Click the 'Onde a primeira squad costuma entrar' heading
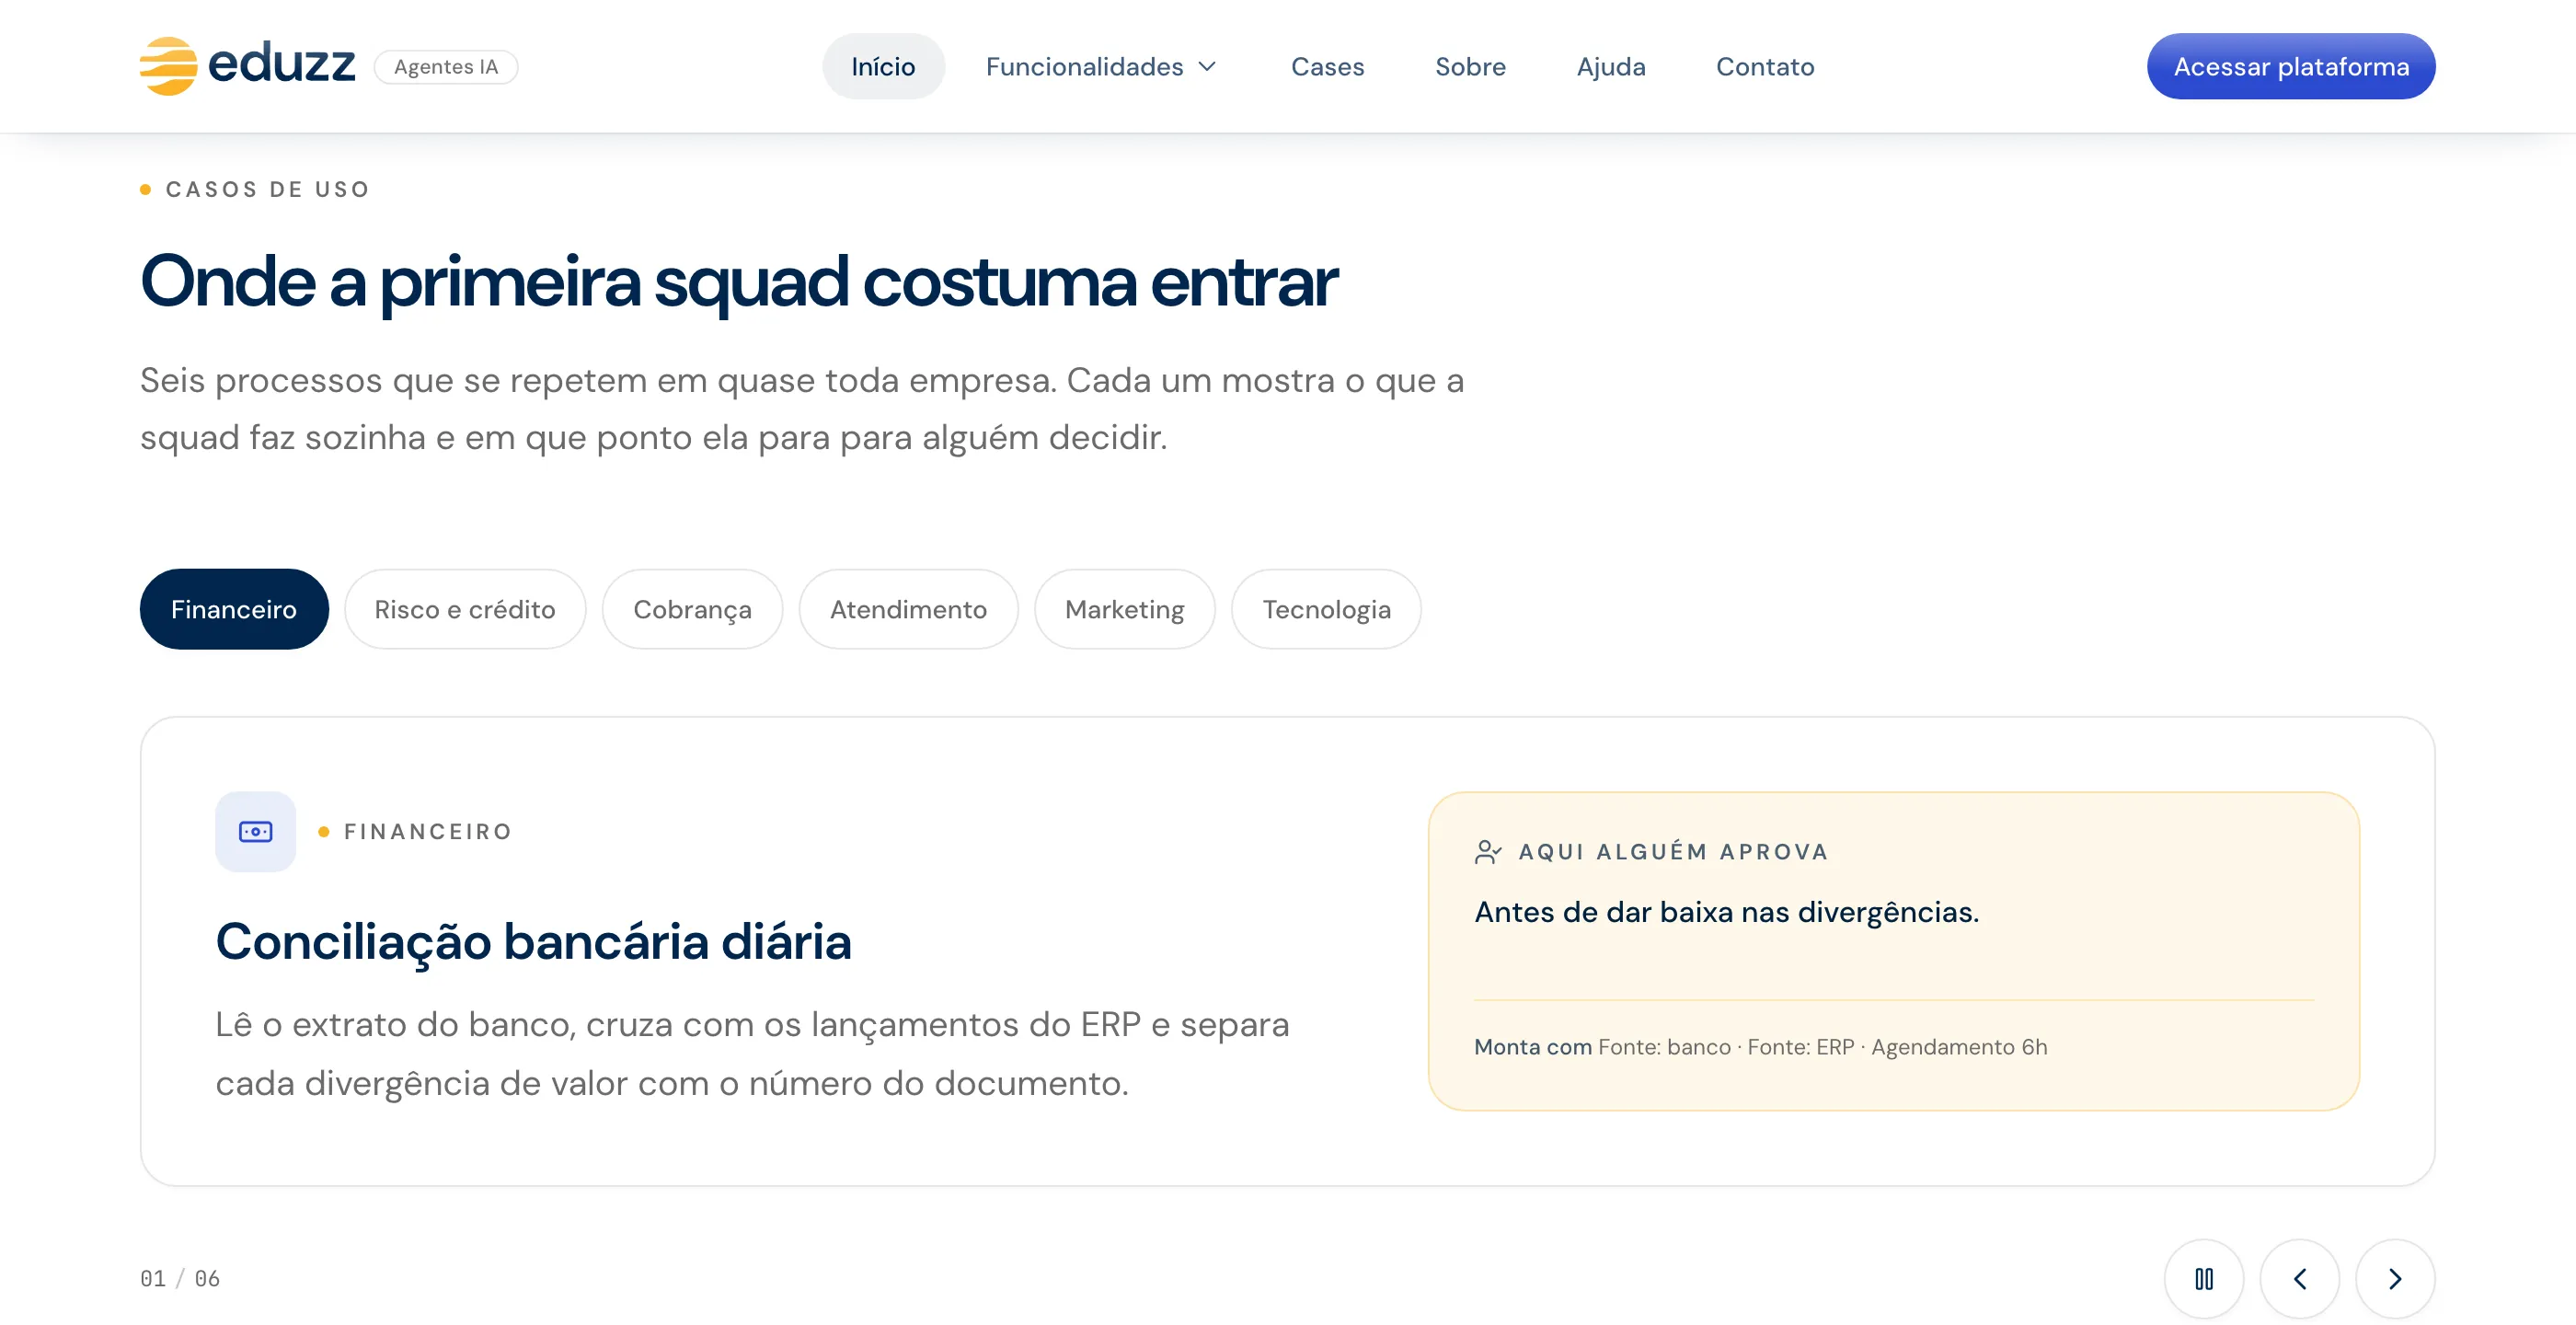This screenshot has width=2576, height=1325. [739, 282]
